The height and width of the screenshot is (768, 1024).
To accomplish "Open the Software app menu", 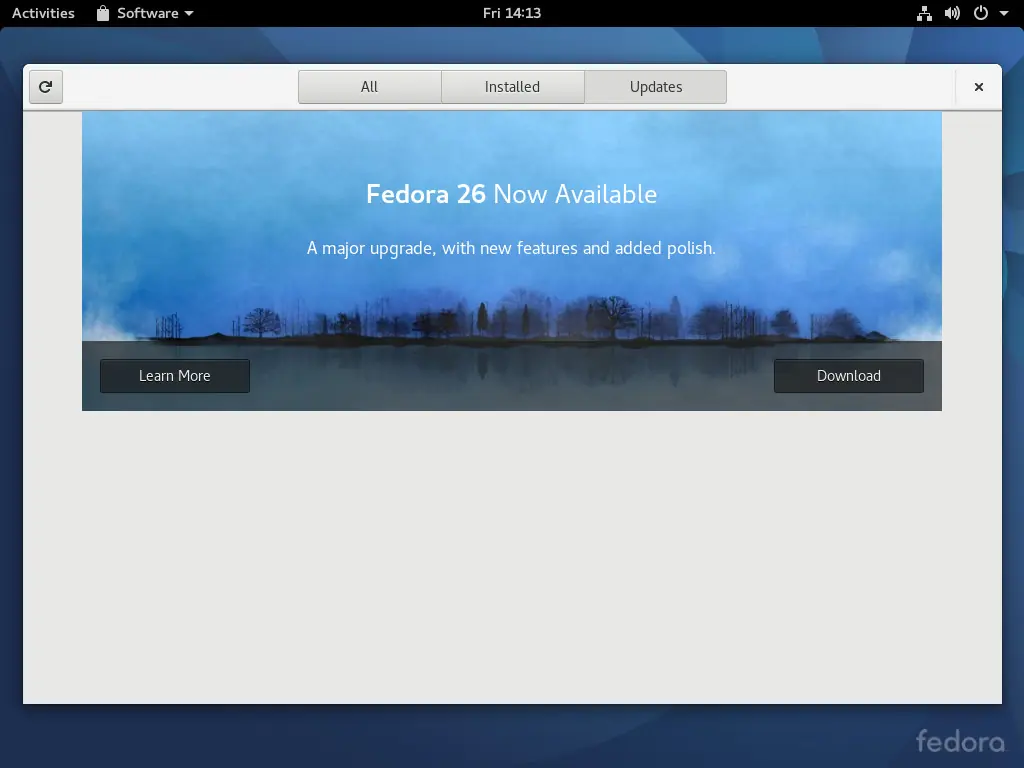I will coord(145,13).
